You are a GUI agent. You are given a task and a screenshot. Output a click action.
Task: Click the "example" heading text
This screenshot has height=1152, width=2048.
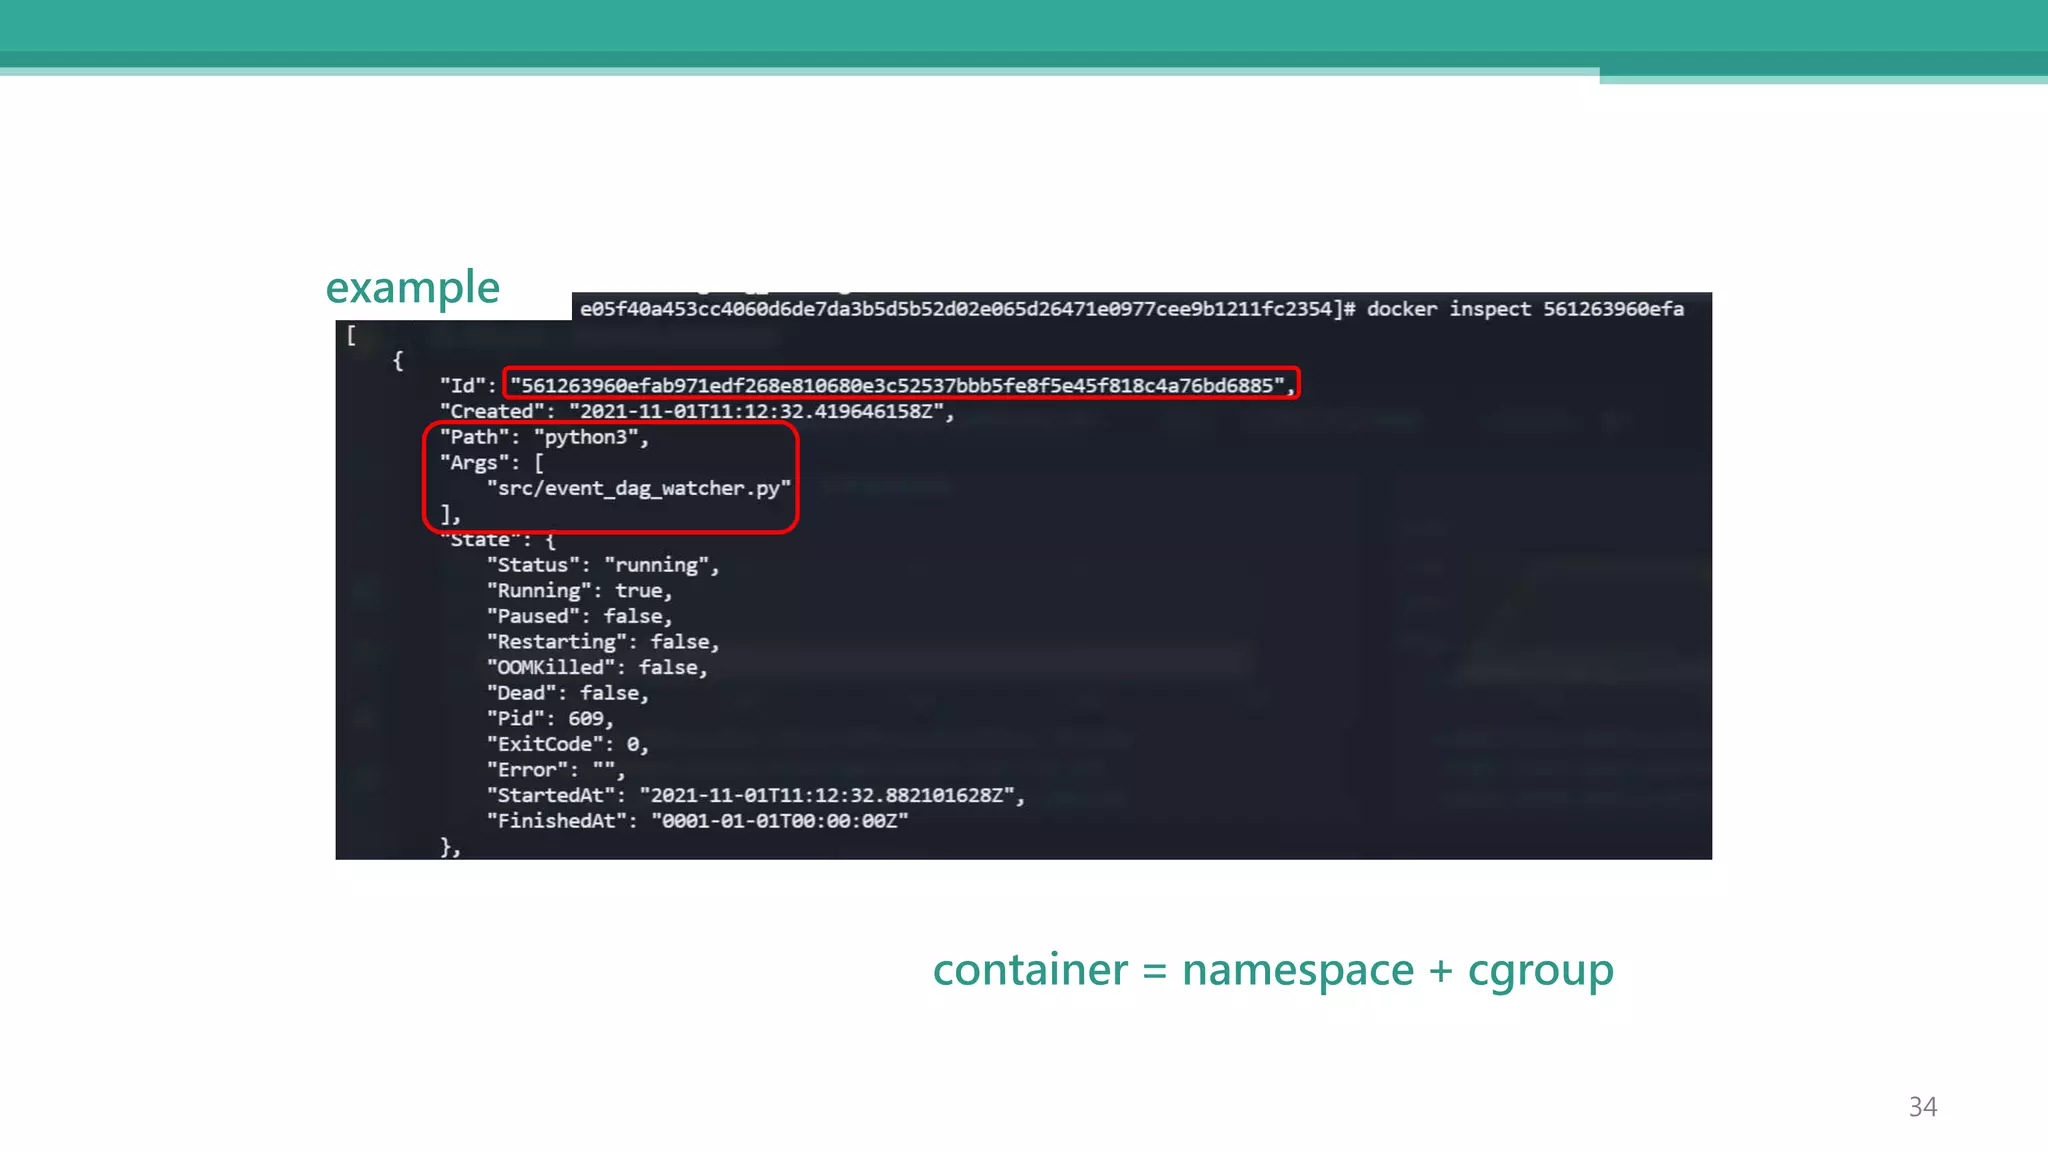coord(412,289)
